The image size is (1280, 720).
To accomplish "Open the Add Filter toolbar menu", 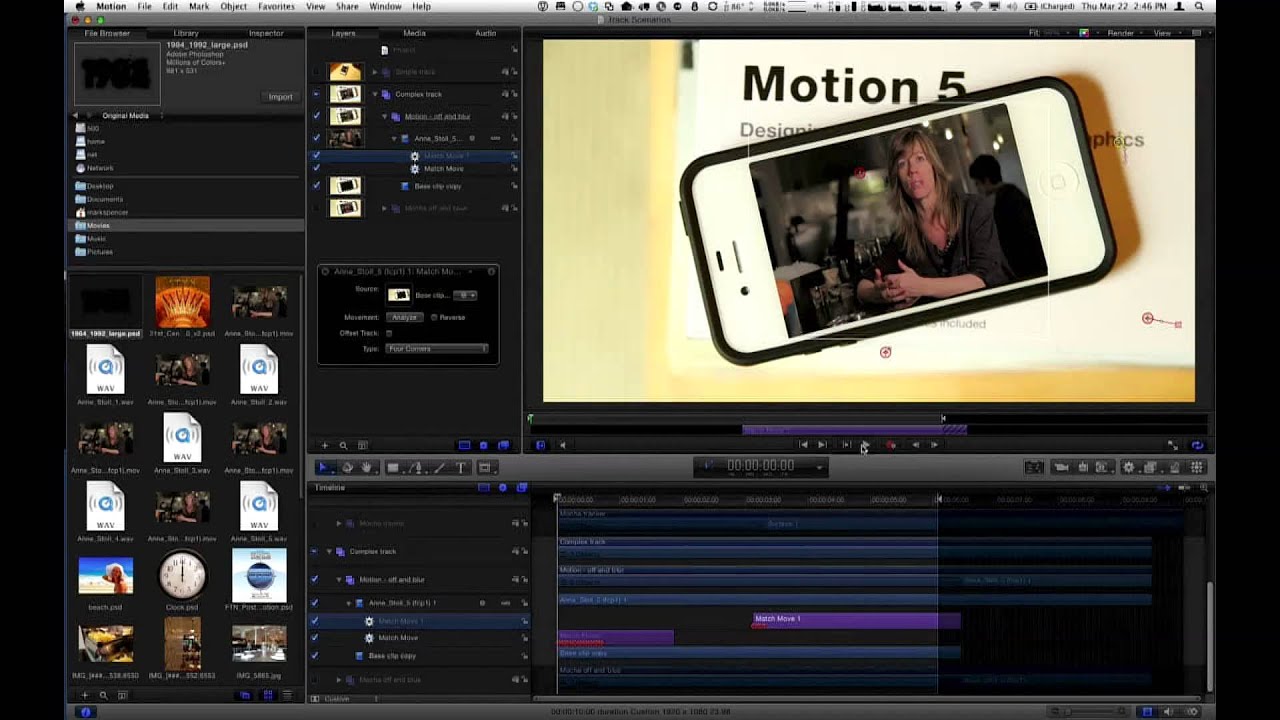I will pyautogui.click(x=1151, y=467).
